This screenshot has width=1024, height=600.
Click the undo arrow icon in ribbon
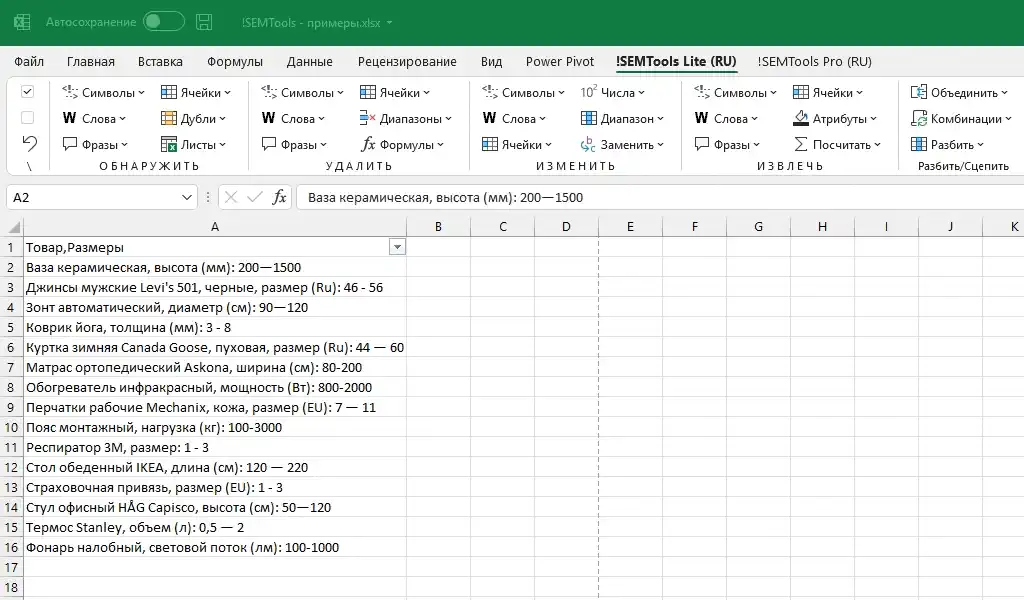tap(29, 143)
